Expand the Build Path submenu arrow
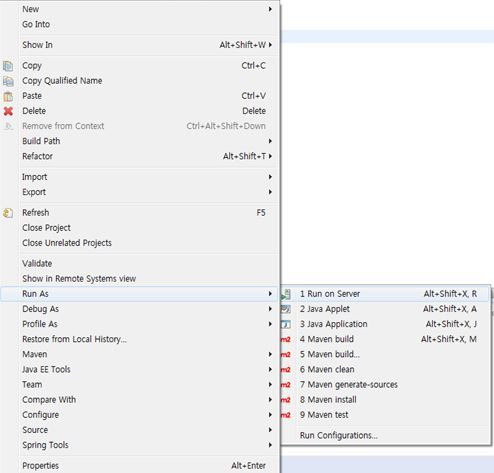This screenshot has width=494, height=473. tap(270, 141)
